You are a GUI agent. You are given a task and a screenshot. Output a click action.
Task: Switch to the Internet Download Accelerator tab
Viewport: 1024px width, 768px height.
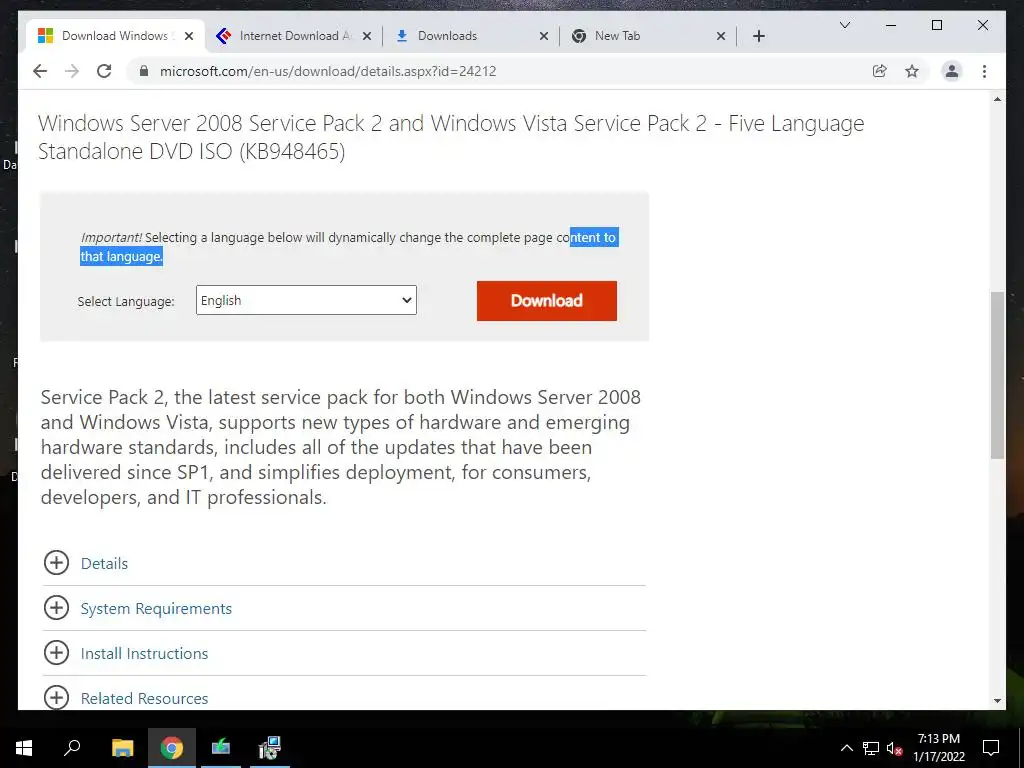(294, 36)
